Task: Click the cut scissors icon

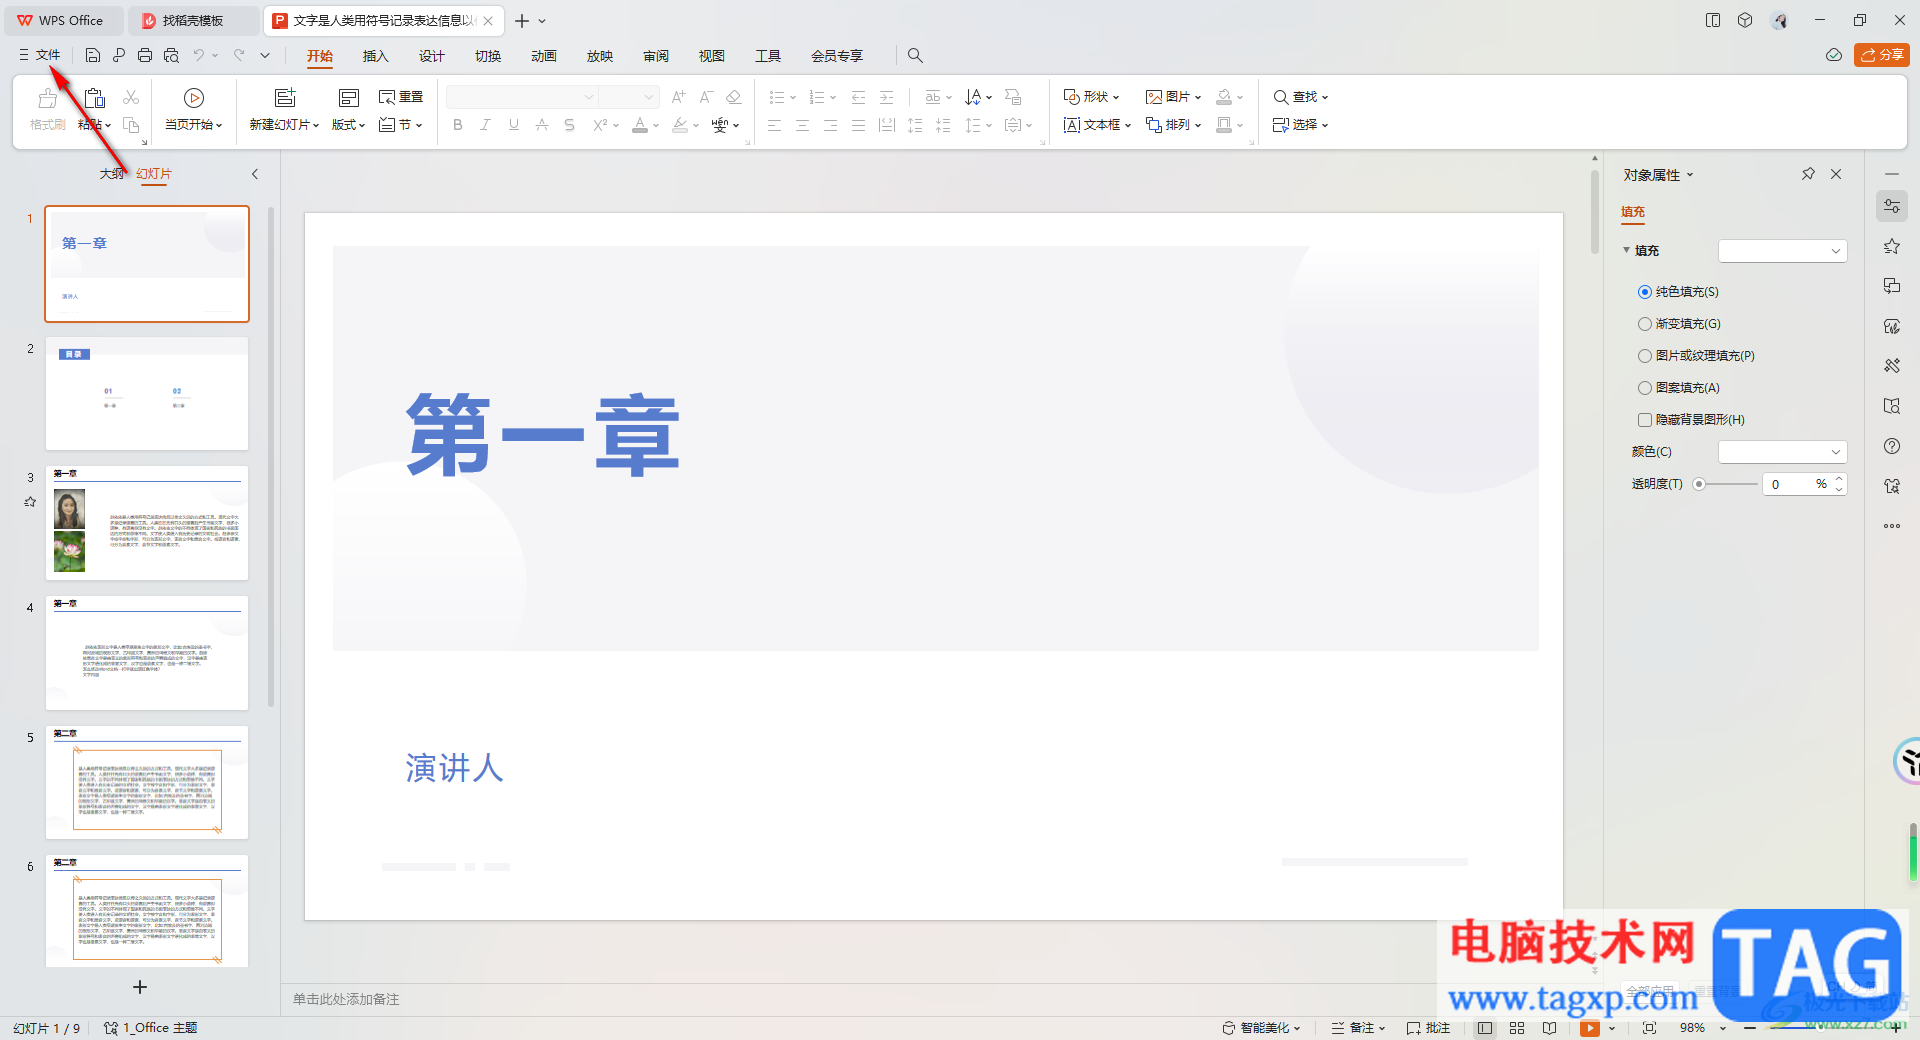Action: click(x=131, y=97)
